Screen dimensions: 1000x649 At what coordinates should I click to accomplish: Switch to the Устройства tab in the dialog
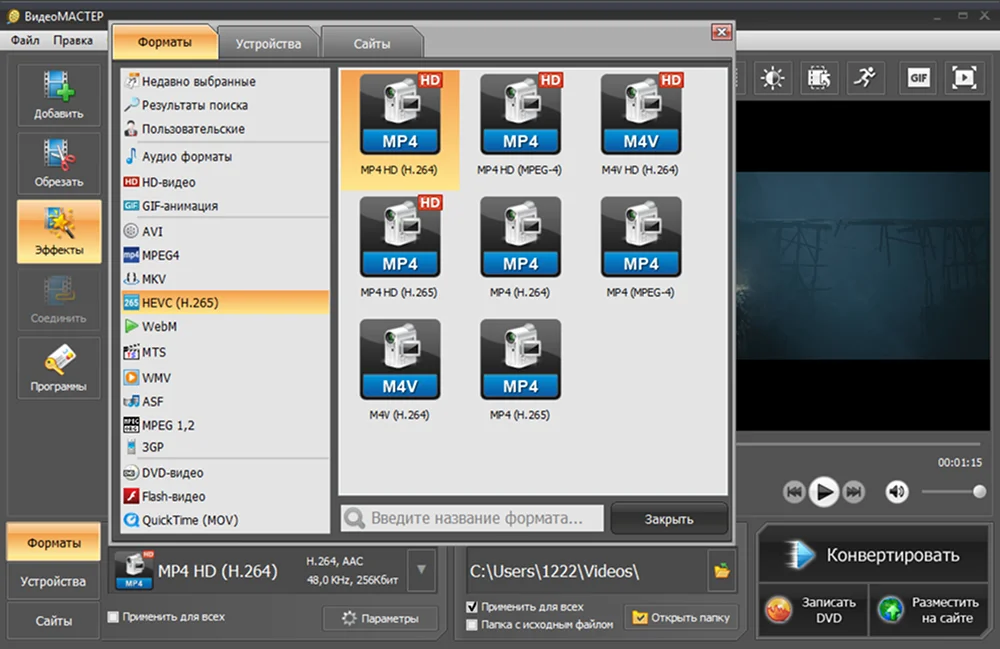click(x=268, y=44)
